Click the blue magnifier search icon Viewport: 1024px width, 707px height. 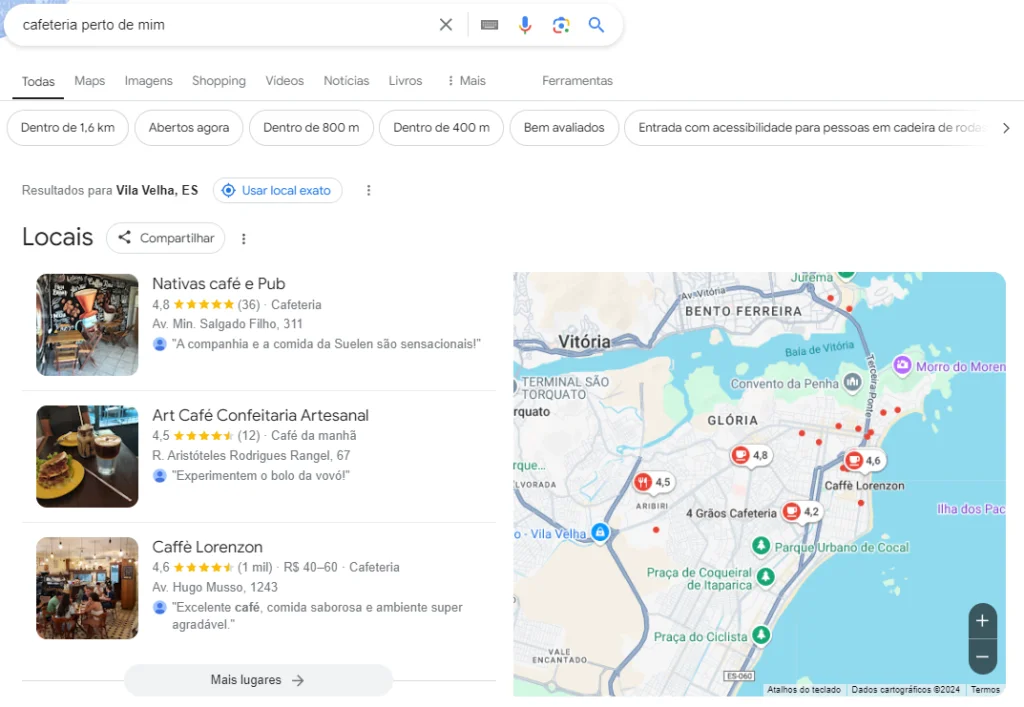(x=596, y=25)
